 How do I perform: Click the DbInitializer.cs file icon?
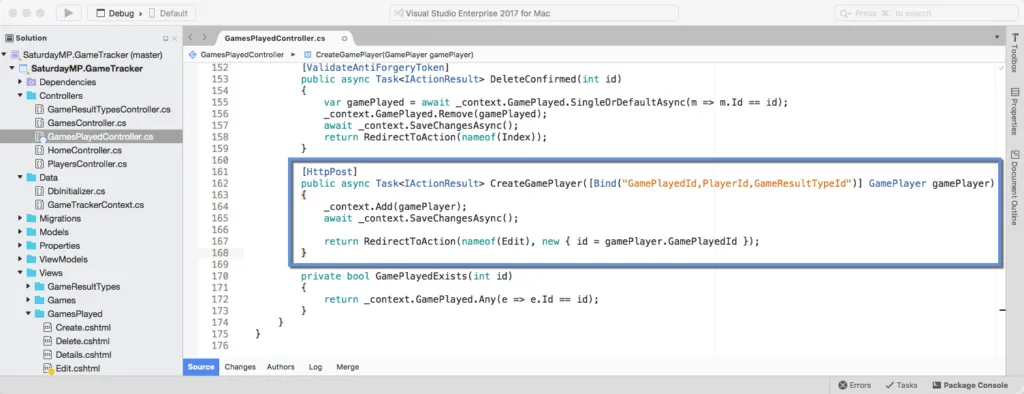click(x=39, y=191)
